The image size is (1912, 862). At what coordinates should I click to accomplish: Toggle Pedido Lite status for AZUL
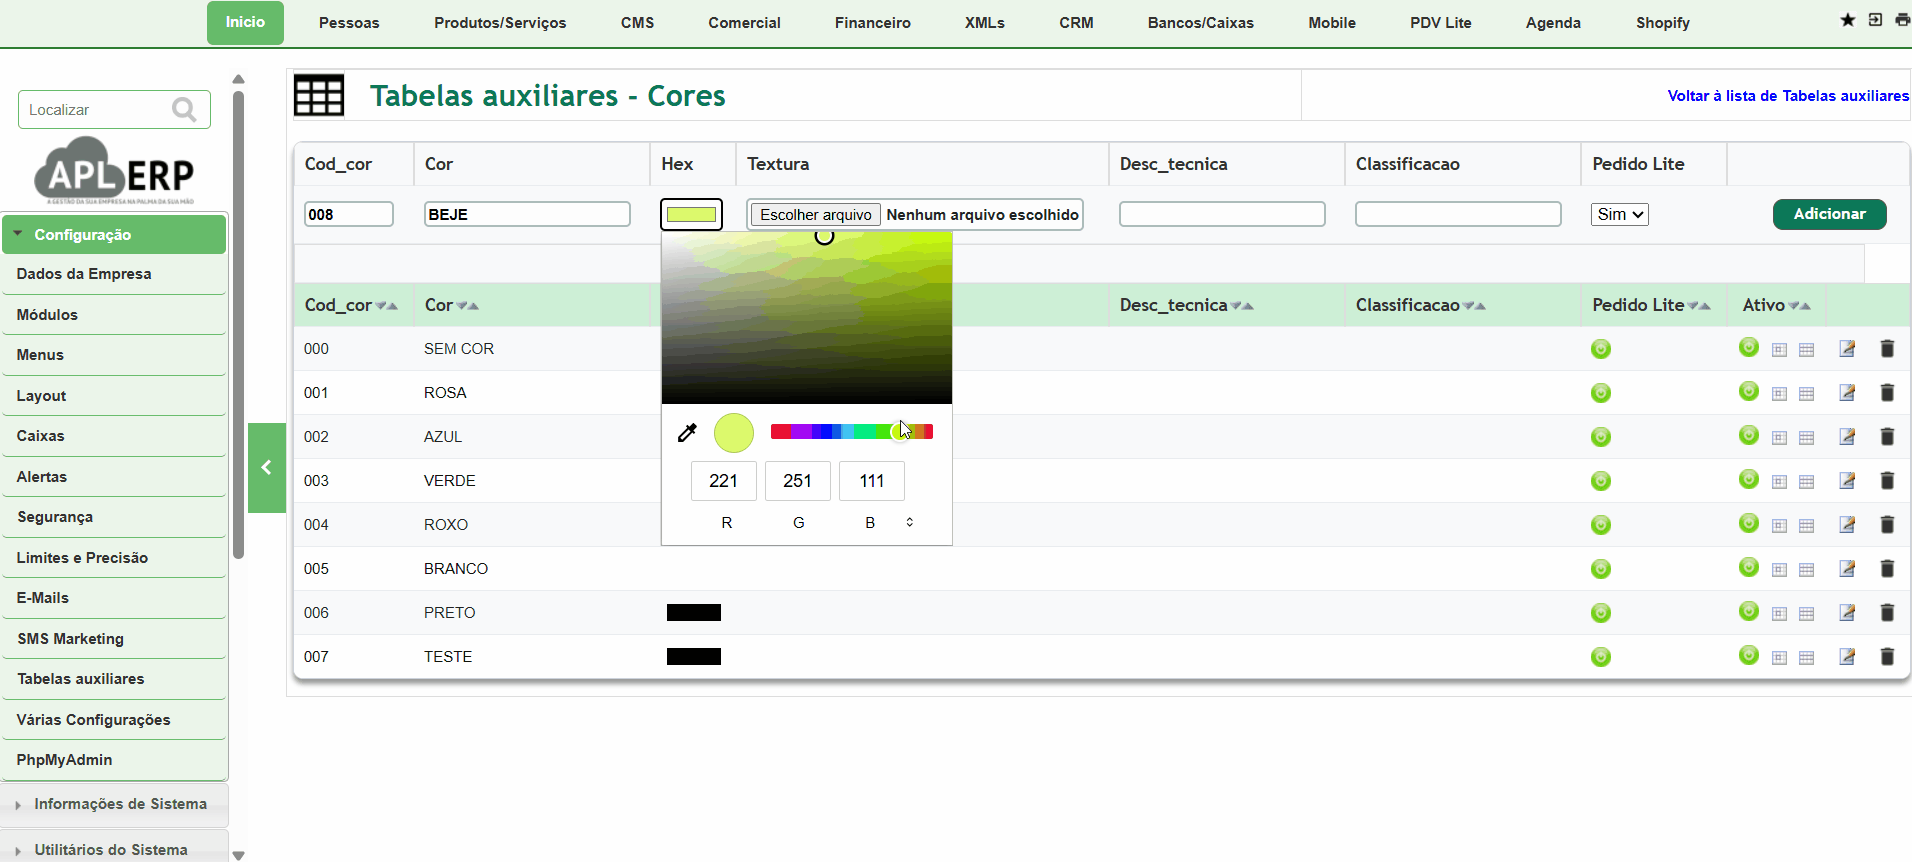pyautogui.click(x=1601, y=437)
